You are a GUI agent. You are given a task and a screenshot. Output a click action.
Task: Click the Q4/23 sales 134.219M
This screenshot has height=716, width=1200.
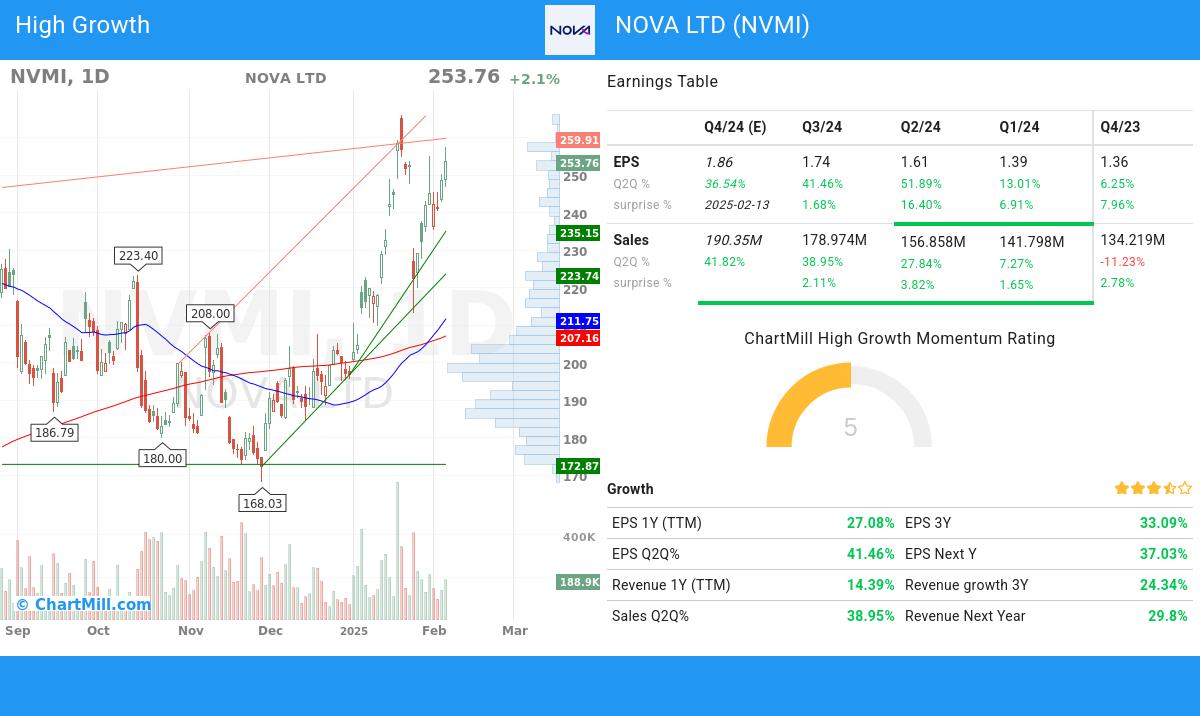pos(1133,240)
